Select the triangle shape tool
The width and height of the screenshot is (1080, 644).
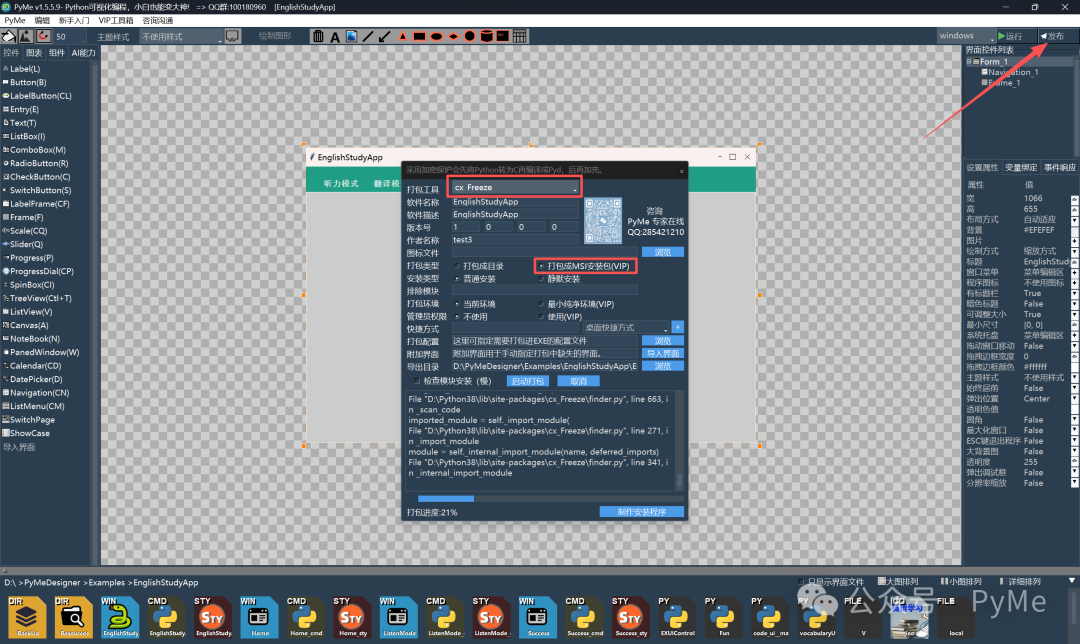(402, 37)
